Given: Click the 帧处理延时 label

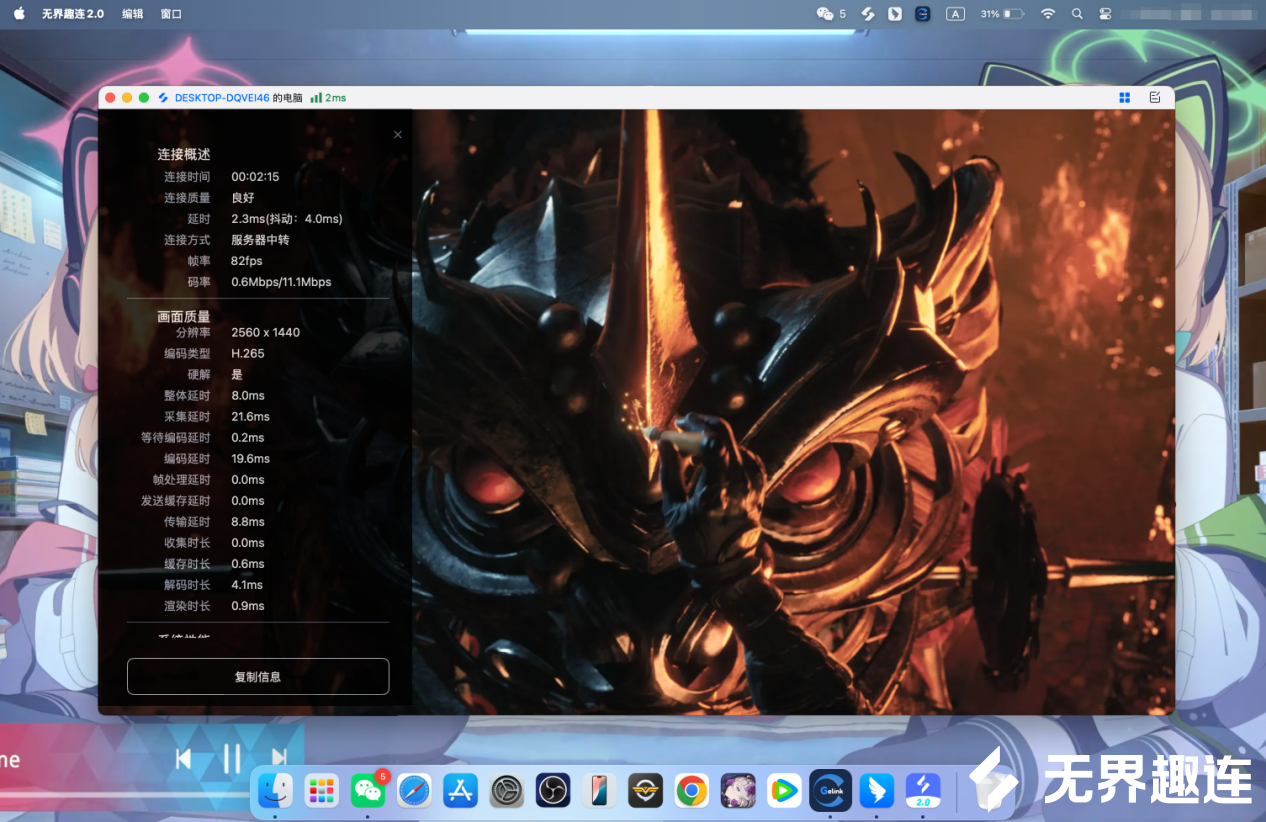Looking at the screenshot, I should tap(182, 480).
